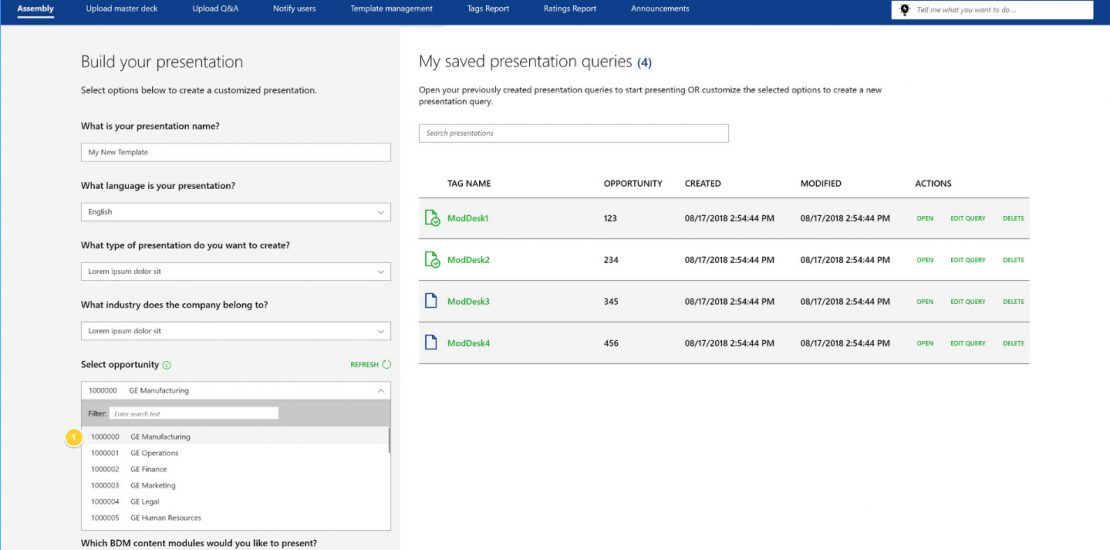Image resolution: width=1110 pixels, height=550 pixels.
Task: Click OPEN for the ModDesk1 query
Action: click(924, 218)
